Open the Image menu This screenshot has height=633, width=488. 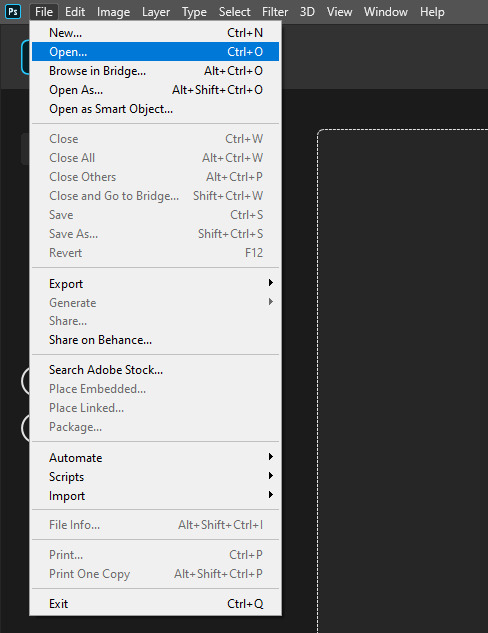pos(113,12)
